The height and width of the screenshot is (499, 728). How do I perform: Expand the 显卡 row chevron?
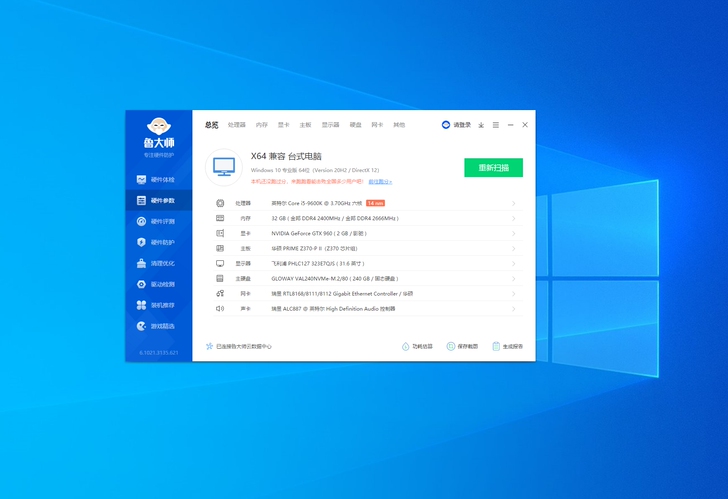tap(514, 233)
